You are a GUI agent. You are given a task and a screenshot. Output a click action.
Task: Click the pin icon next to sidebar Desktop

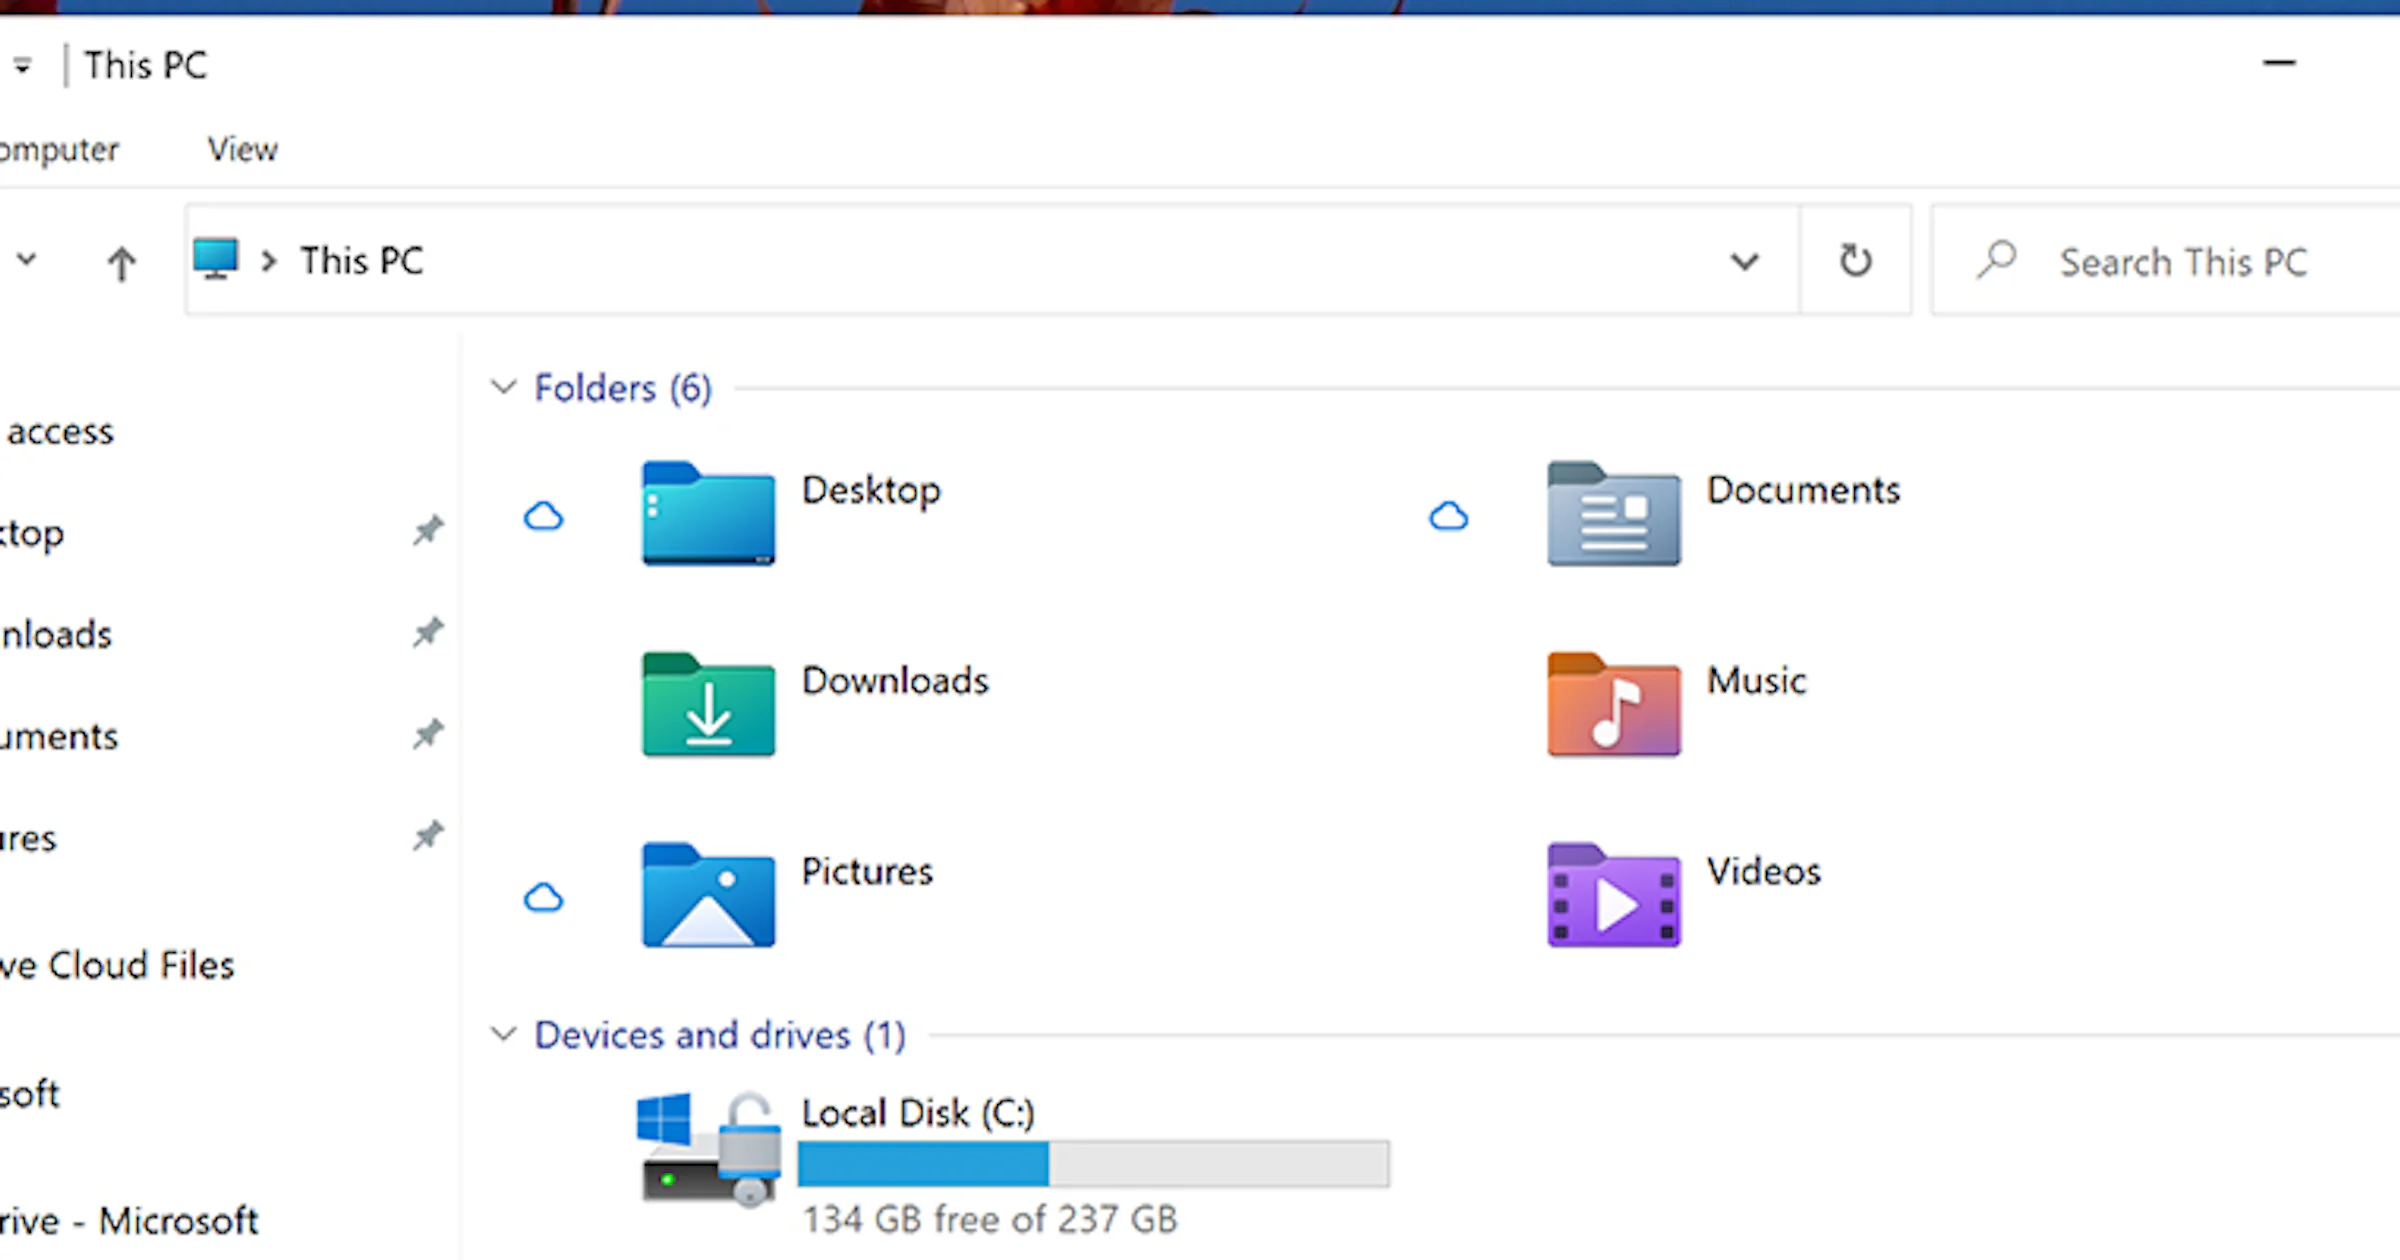tap(428, 530)
